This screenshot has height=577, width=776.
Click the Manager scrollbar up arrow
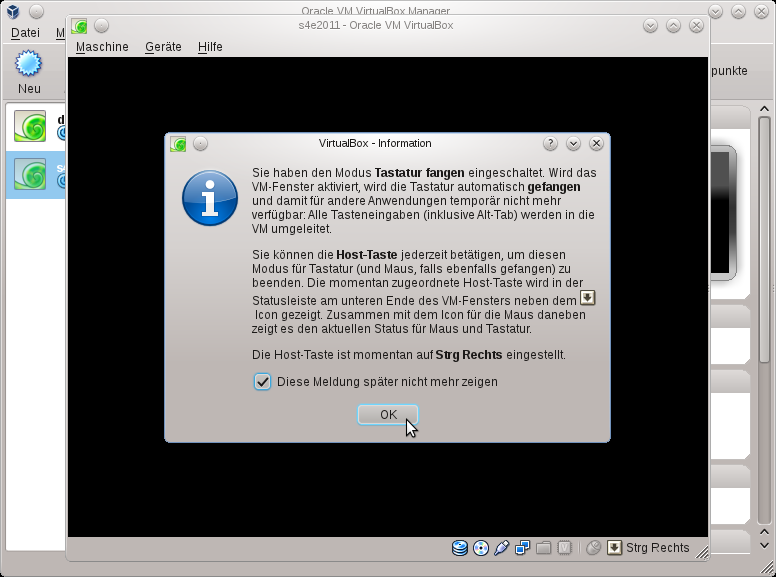pyautogui.click(x=764, y=109)
